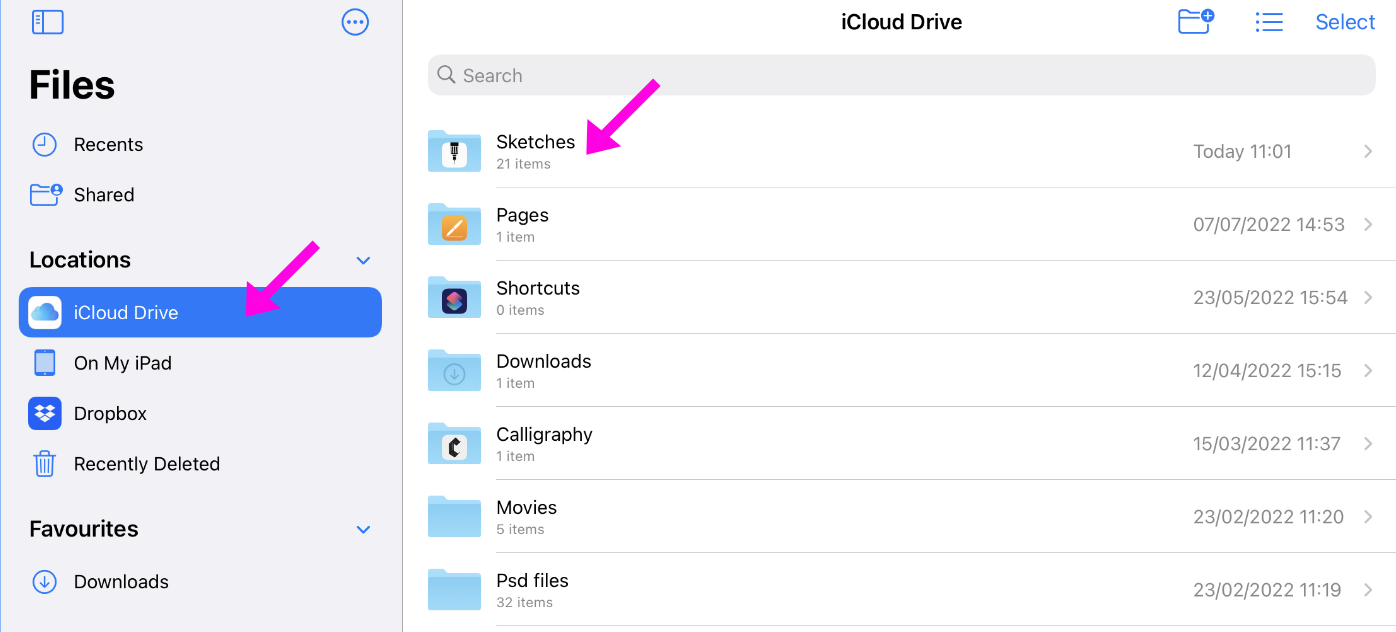Image resolution: width=1396 pixels, height=632 pixels.
Task: Click the Recents clock icon
Action: point(44,144)
